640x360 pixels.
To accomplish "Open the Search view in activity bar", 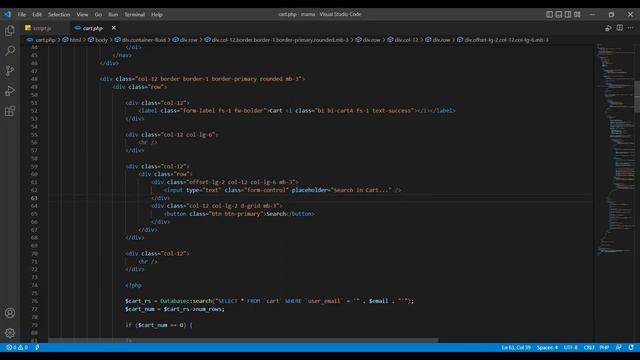I will pos(10,51).
